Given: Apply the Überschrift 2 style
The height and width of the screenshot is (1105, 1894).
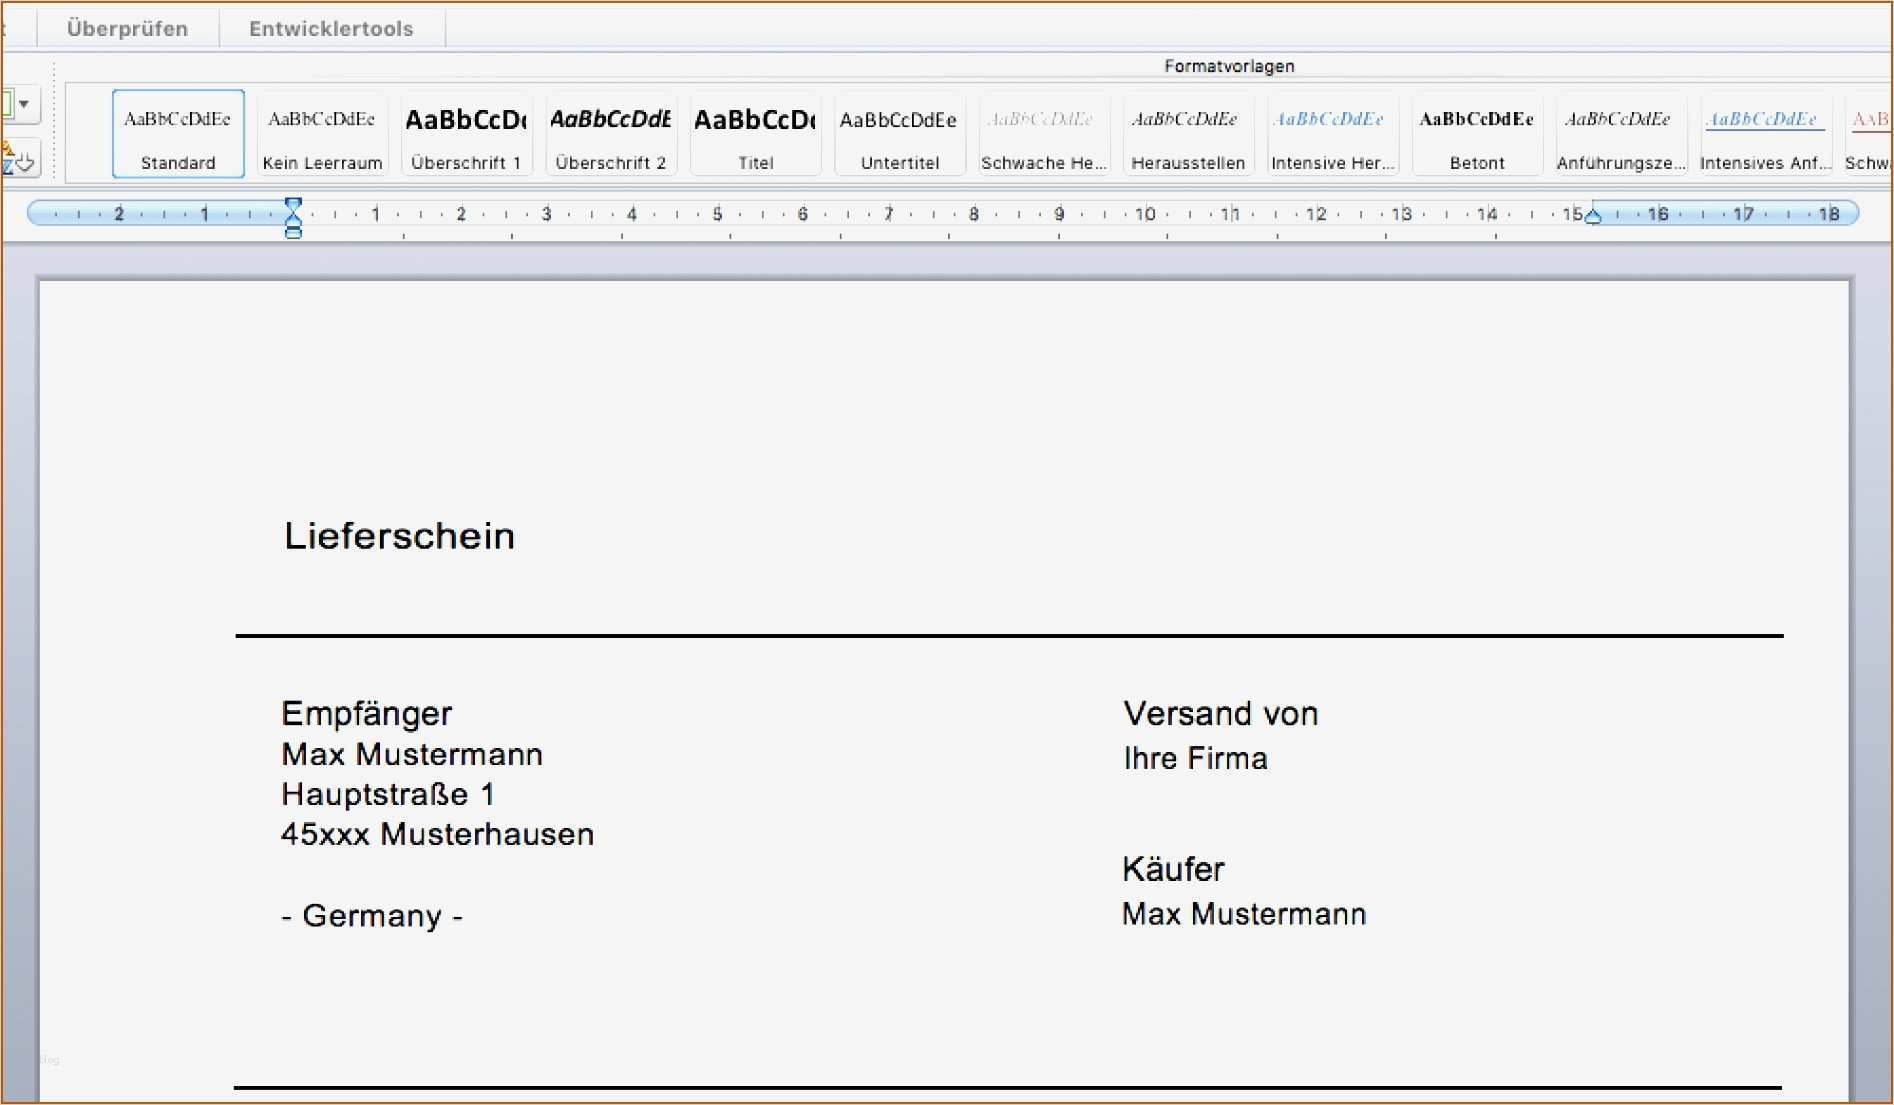Looking at the screenshot, I should coord(610,133).
